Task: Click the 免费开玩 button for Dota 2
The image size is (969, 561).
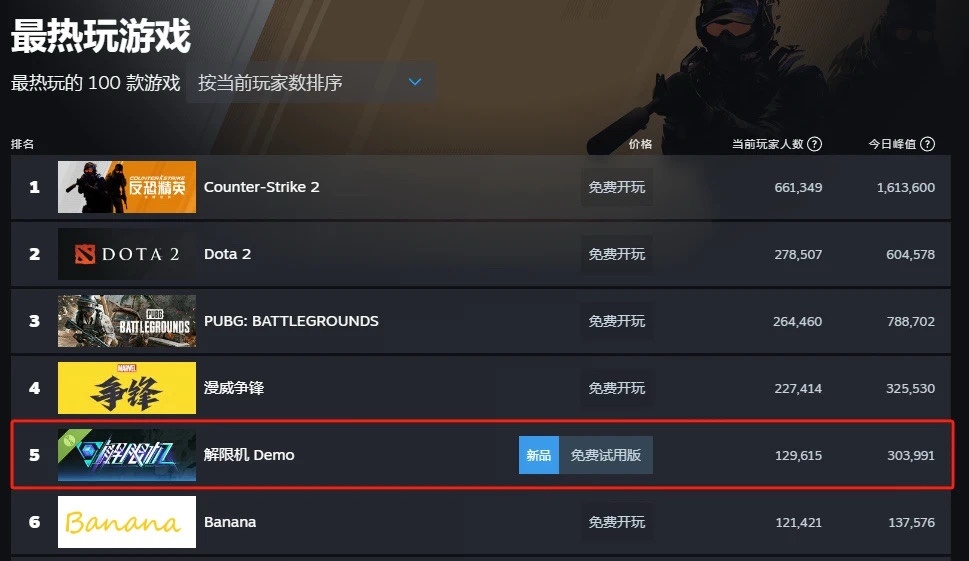Action: coord(617,254)
